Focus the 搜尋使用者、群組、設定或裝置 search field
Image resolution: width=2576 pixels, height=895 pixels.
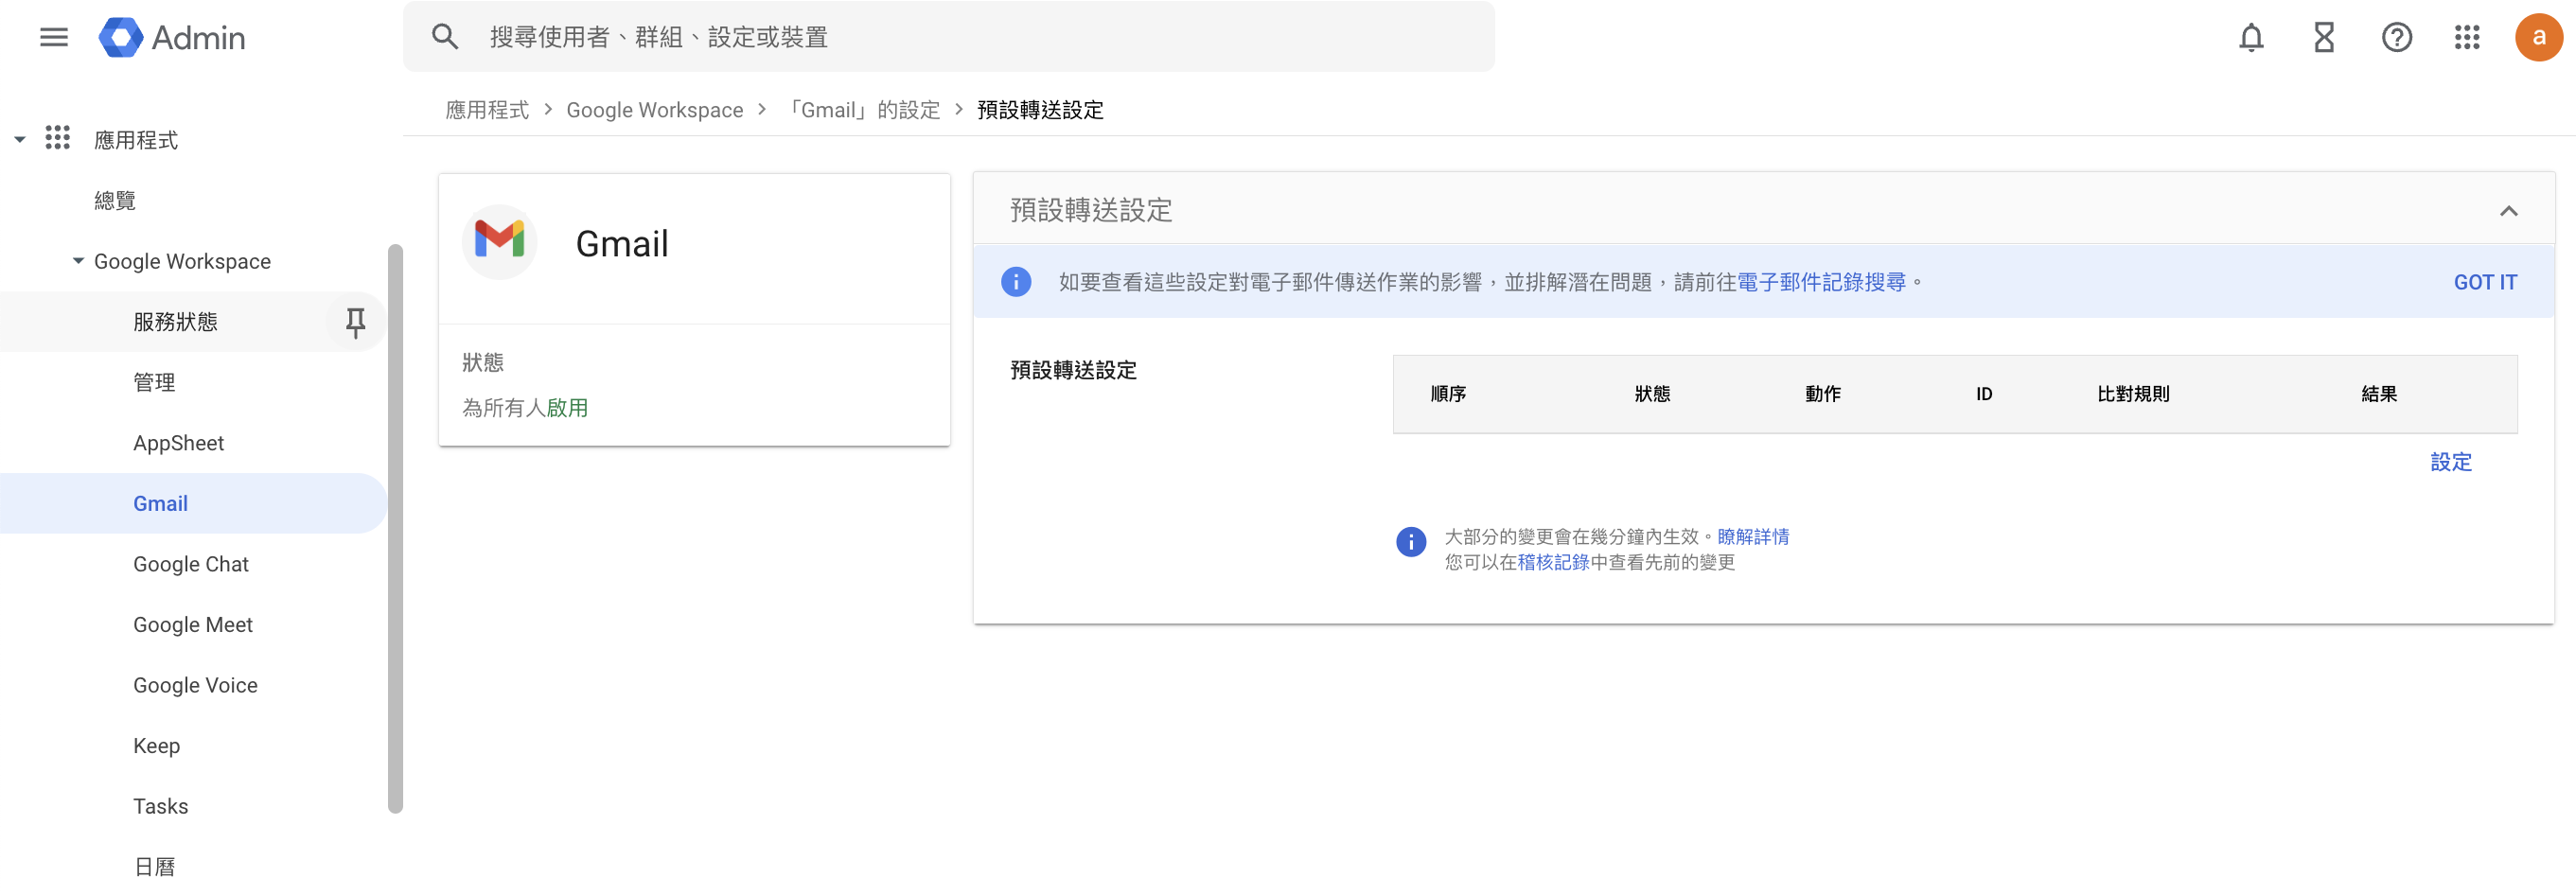[x=949, y=37]
